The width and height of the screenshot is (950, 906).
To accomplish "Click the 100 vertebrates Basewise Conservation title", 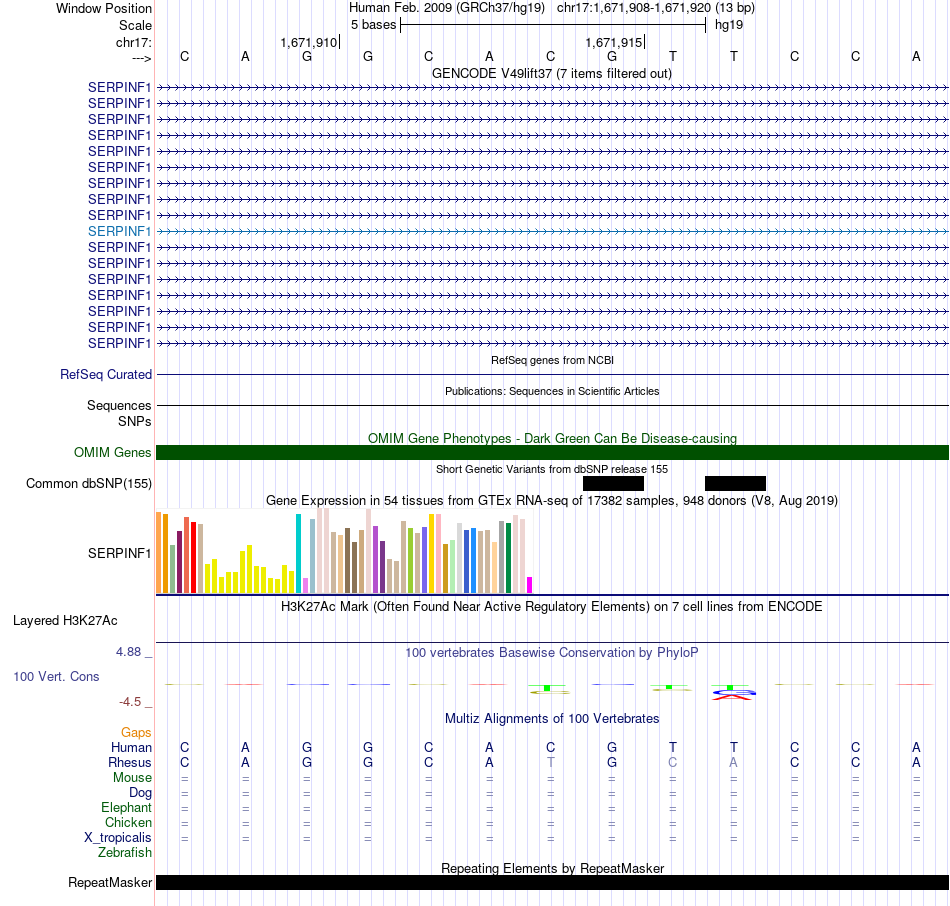I will click(x=552, y=653).
